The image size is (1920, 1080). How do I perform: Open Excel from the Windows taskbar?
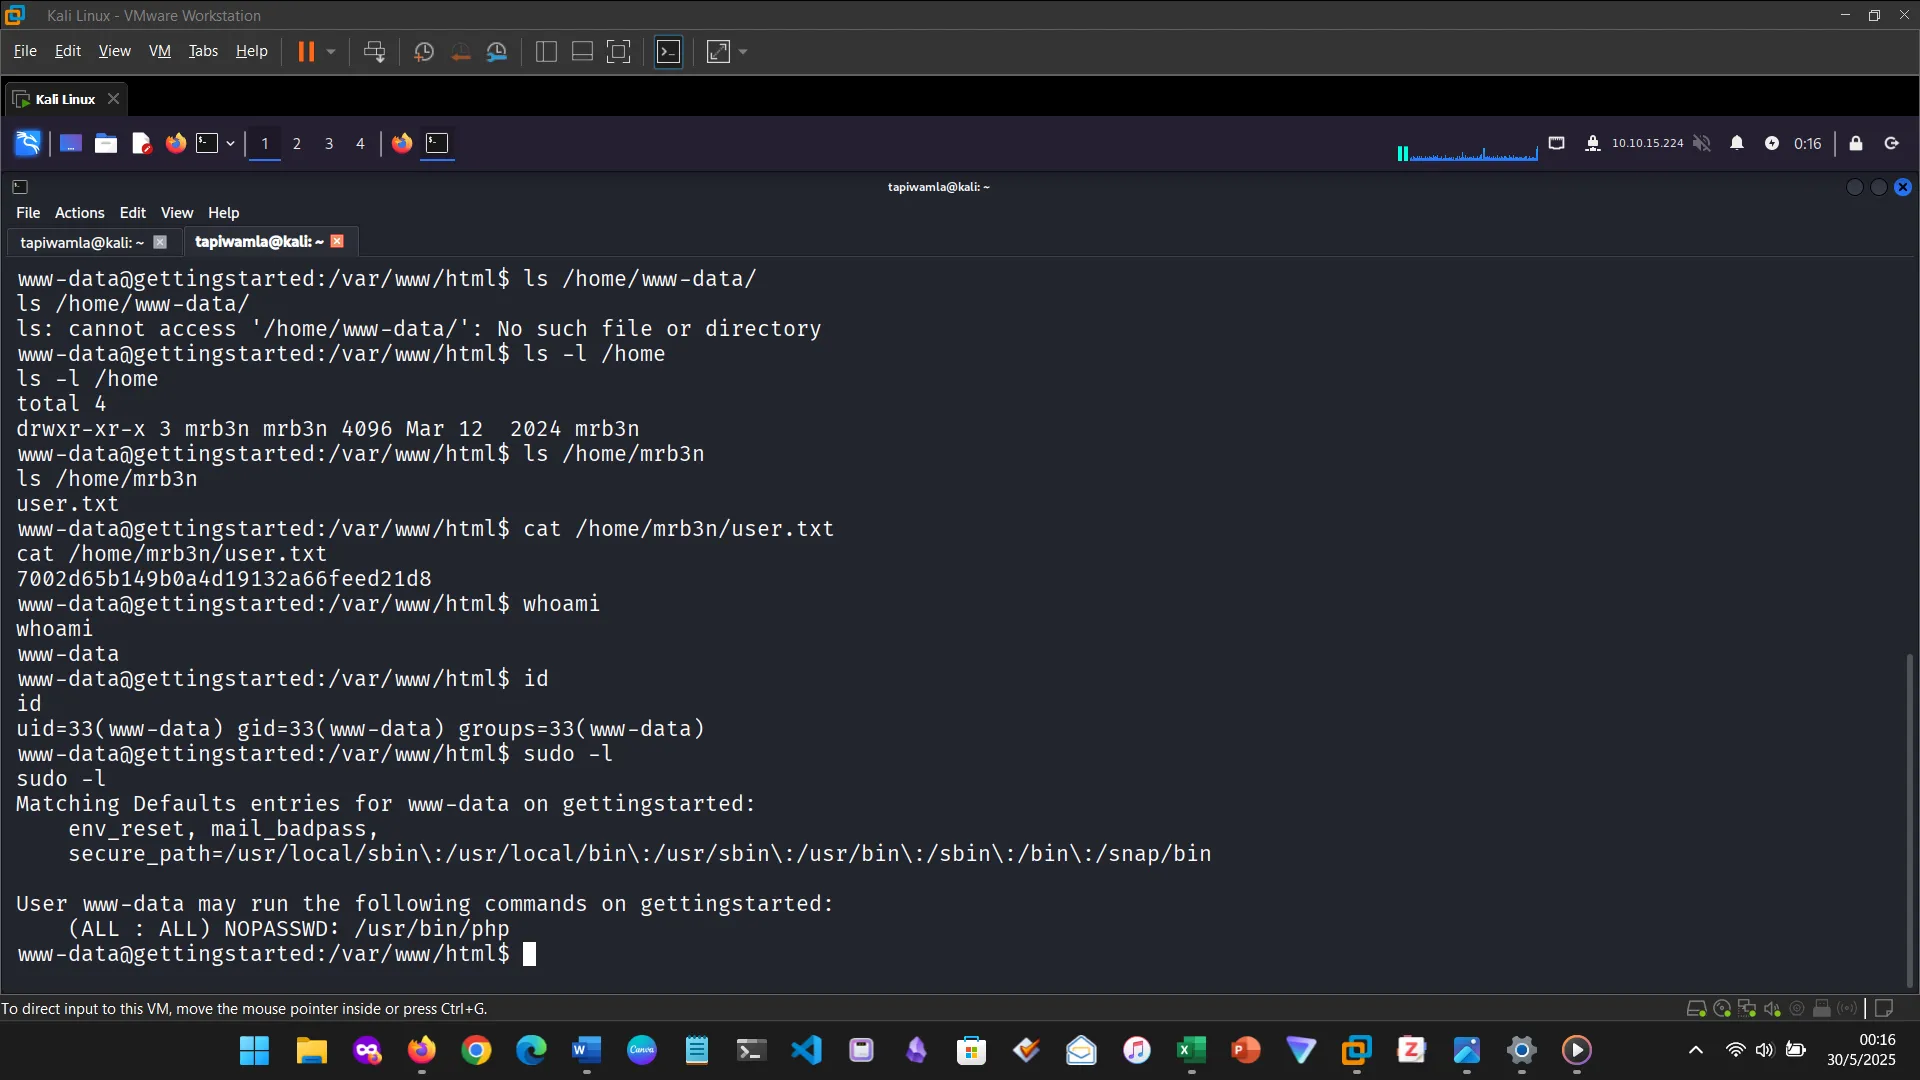pos(1191,1050)
